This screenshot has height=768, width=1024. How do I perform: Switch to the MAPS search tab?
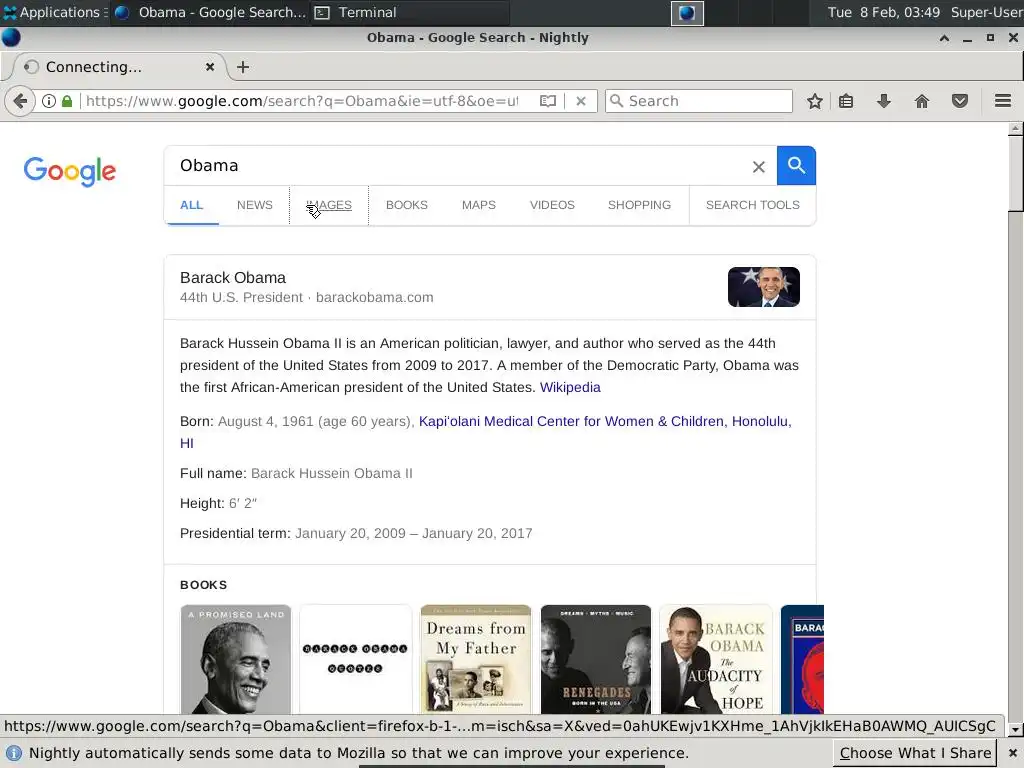[479, 205]
